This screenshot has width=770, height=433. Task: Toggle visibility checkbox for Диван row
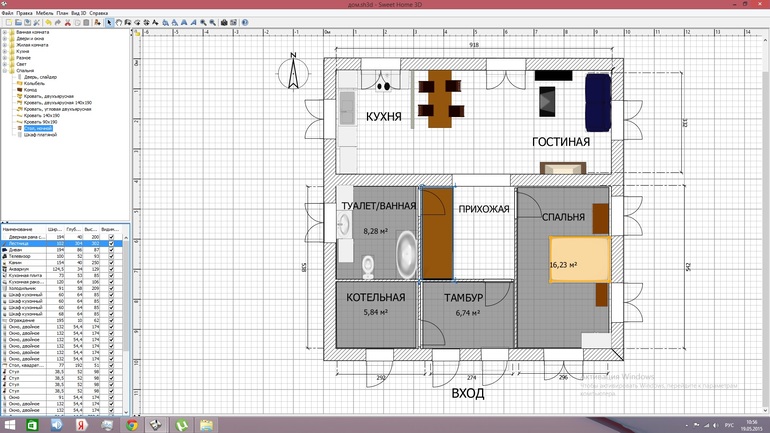coord(111,250)
